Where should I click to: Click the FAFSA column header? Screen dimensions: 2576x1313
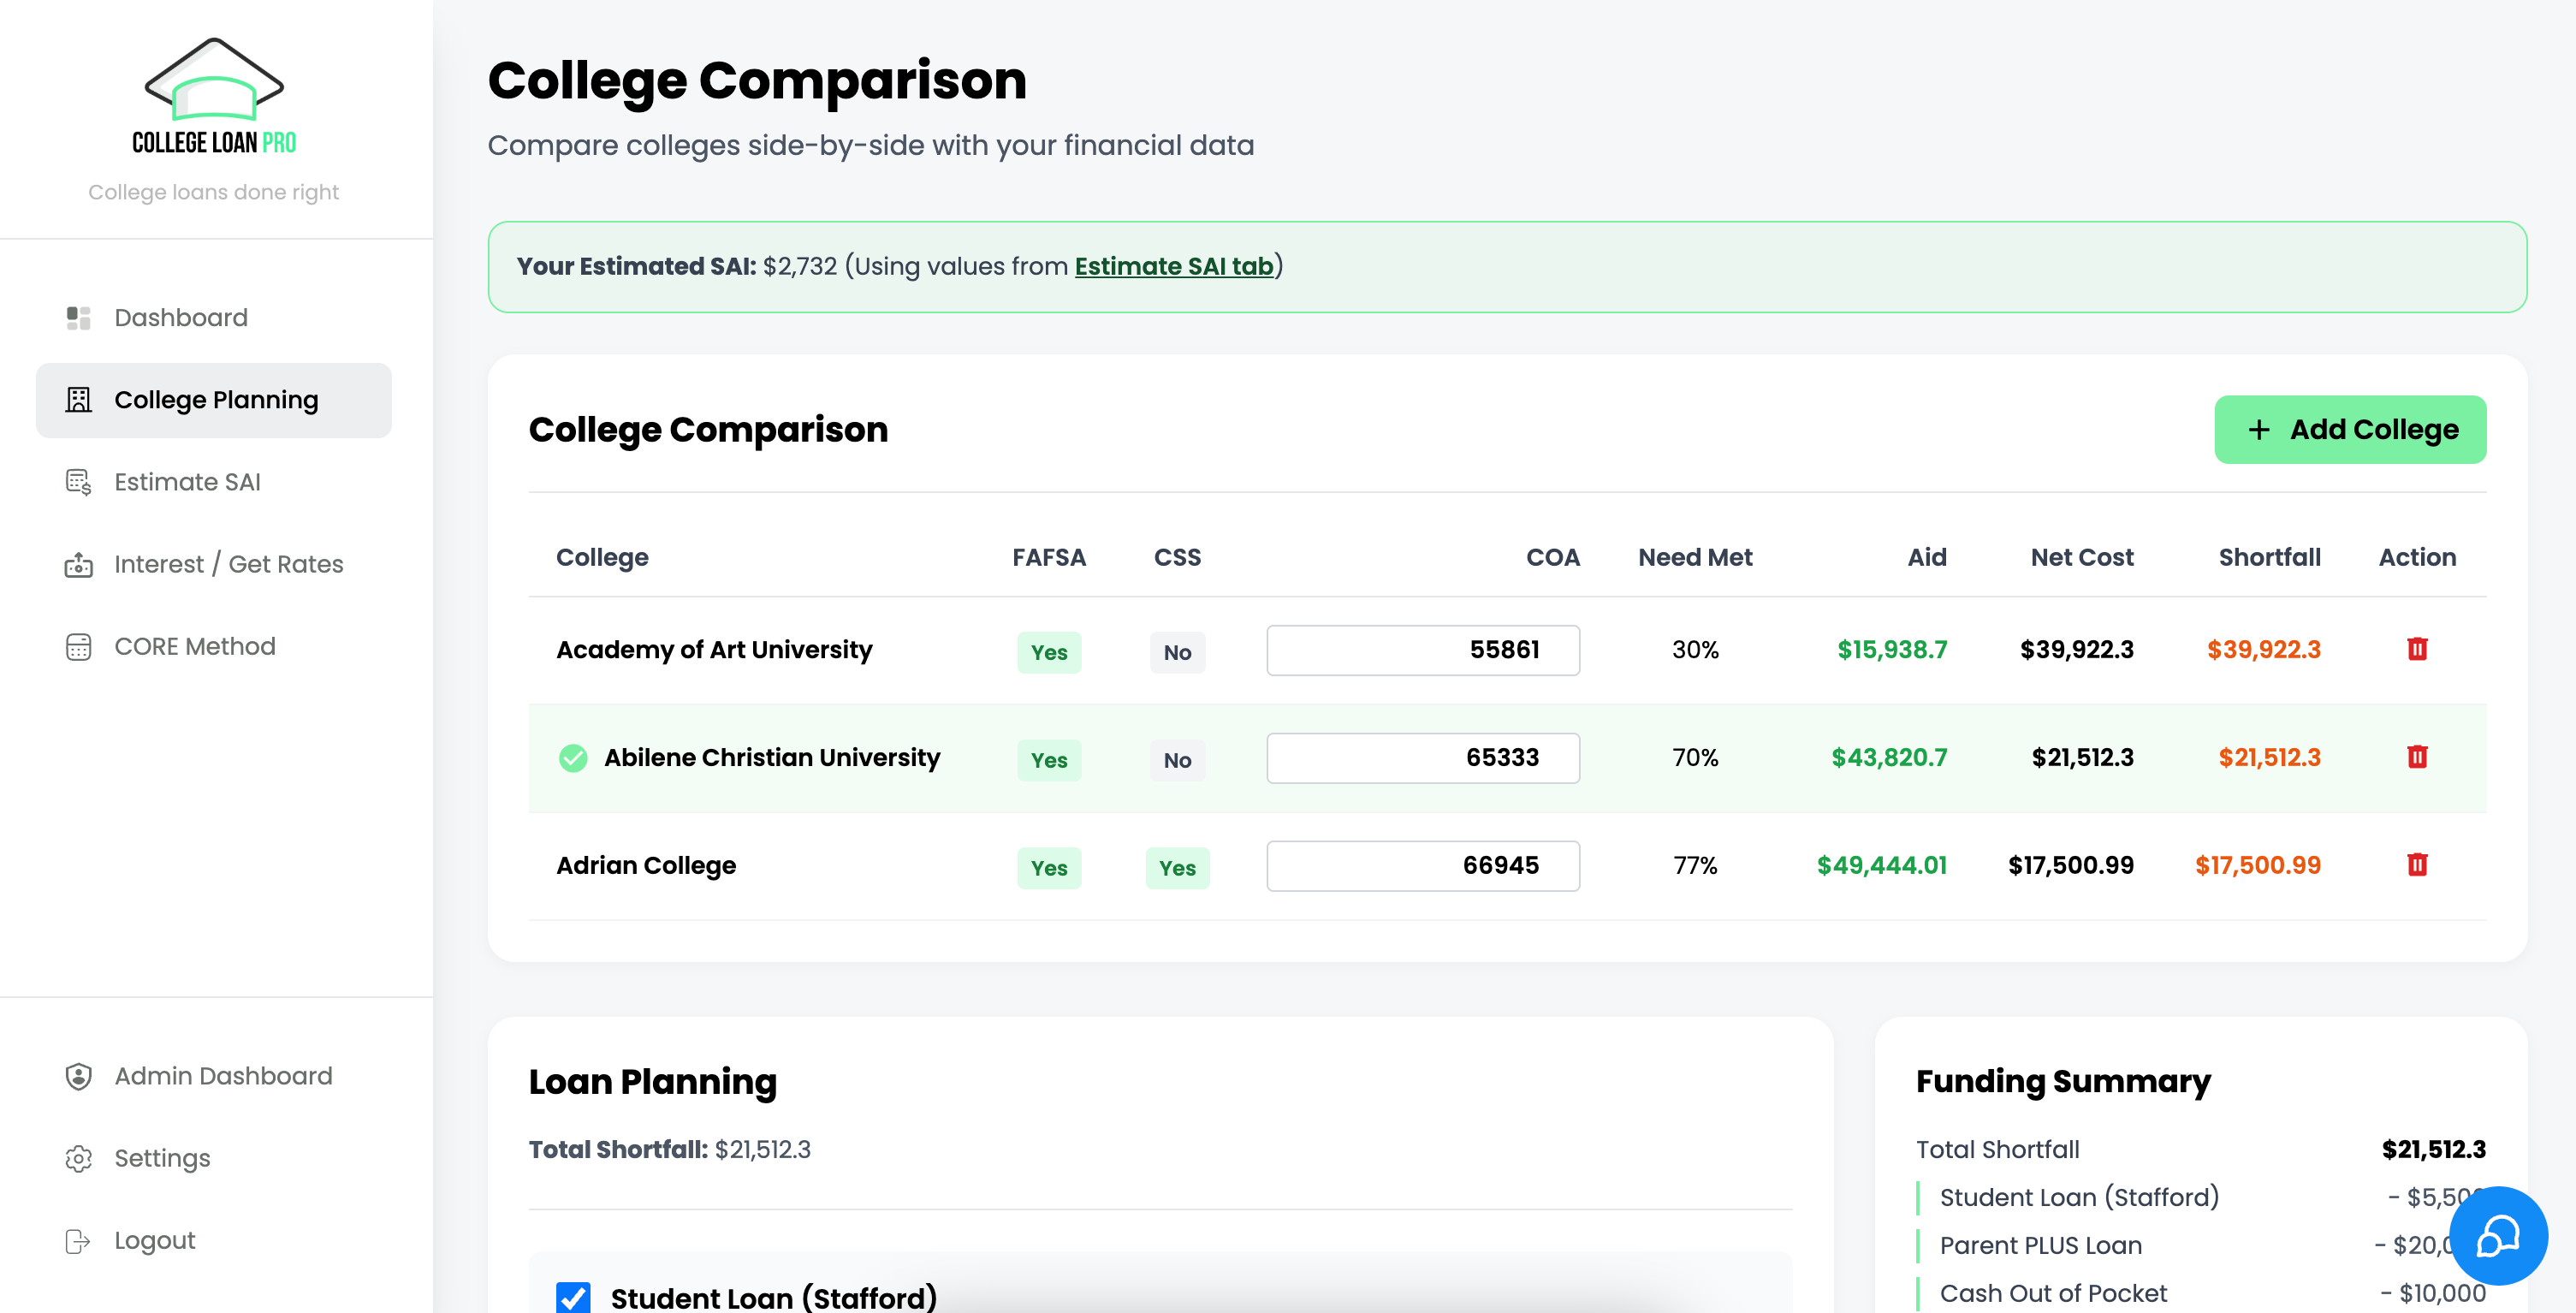[1049, 558]
